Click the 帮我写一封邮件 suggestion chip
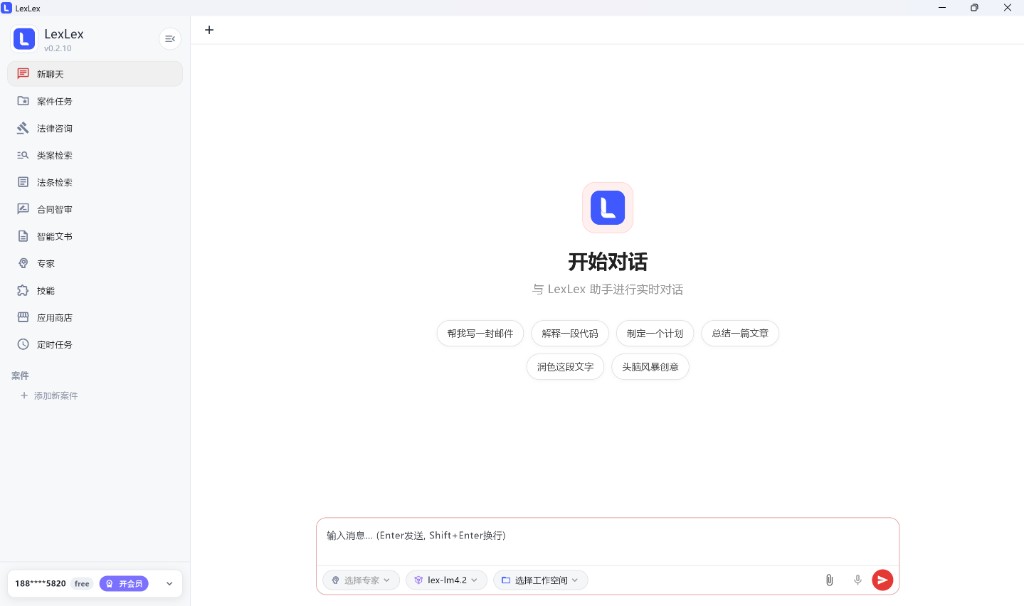The image size is (1024, 606). (x=480, y=333)
